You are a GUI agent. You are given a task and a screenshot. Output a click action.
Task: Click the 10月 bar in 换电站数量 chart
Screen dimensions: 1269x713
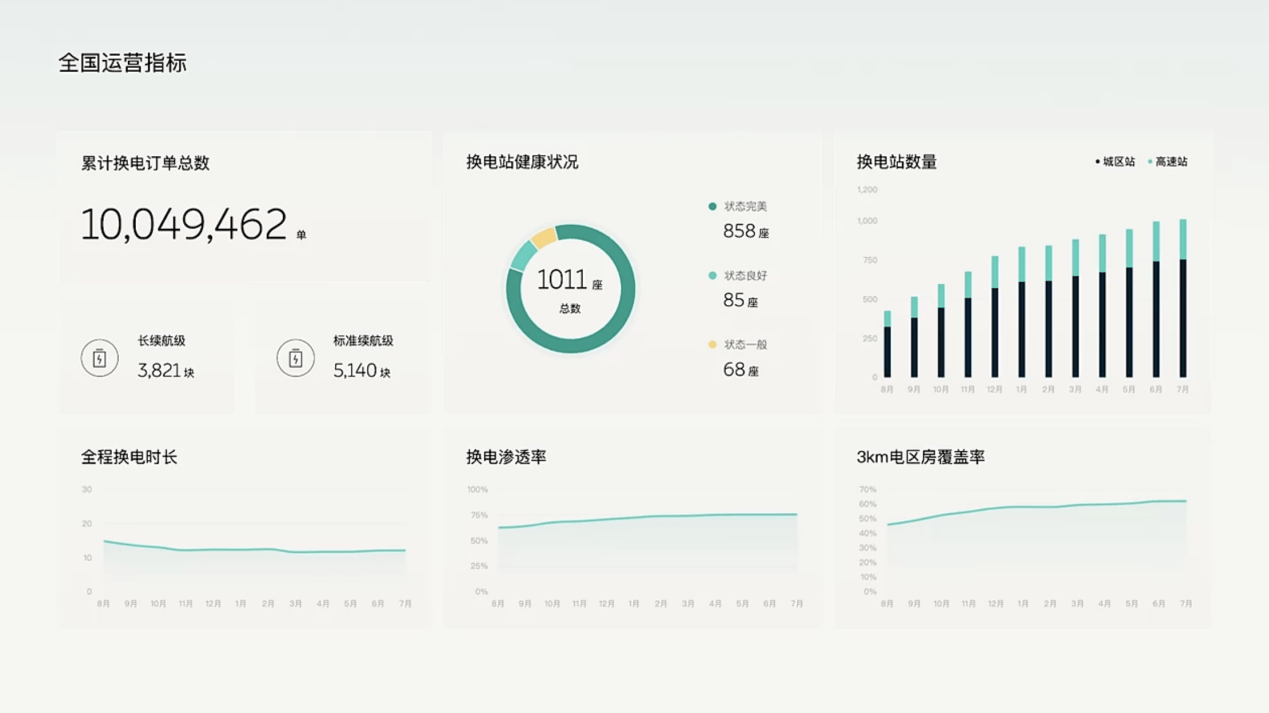(x=941, y=331)
